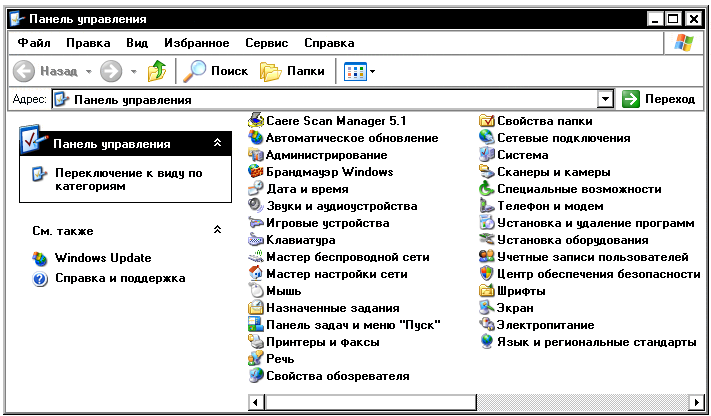Open the Экран display icon
Image resolution: width=711 pixels, height=416 pixels.
(x=487, y=308)
